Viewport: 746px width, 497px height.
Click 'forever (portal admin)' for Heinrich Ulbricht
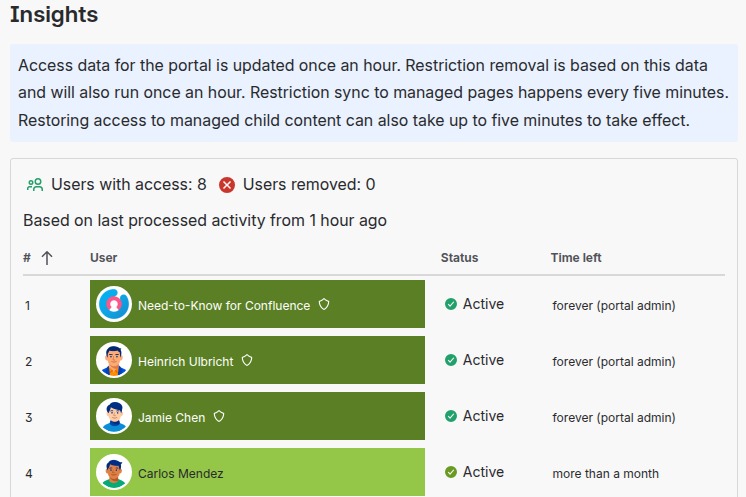pyautogui.click(x=614, y=361)
